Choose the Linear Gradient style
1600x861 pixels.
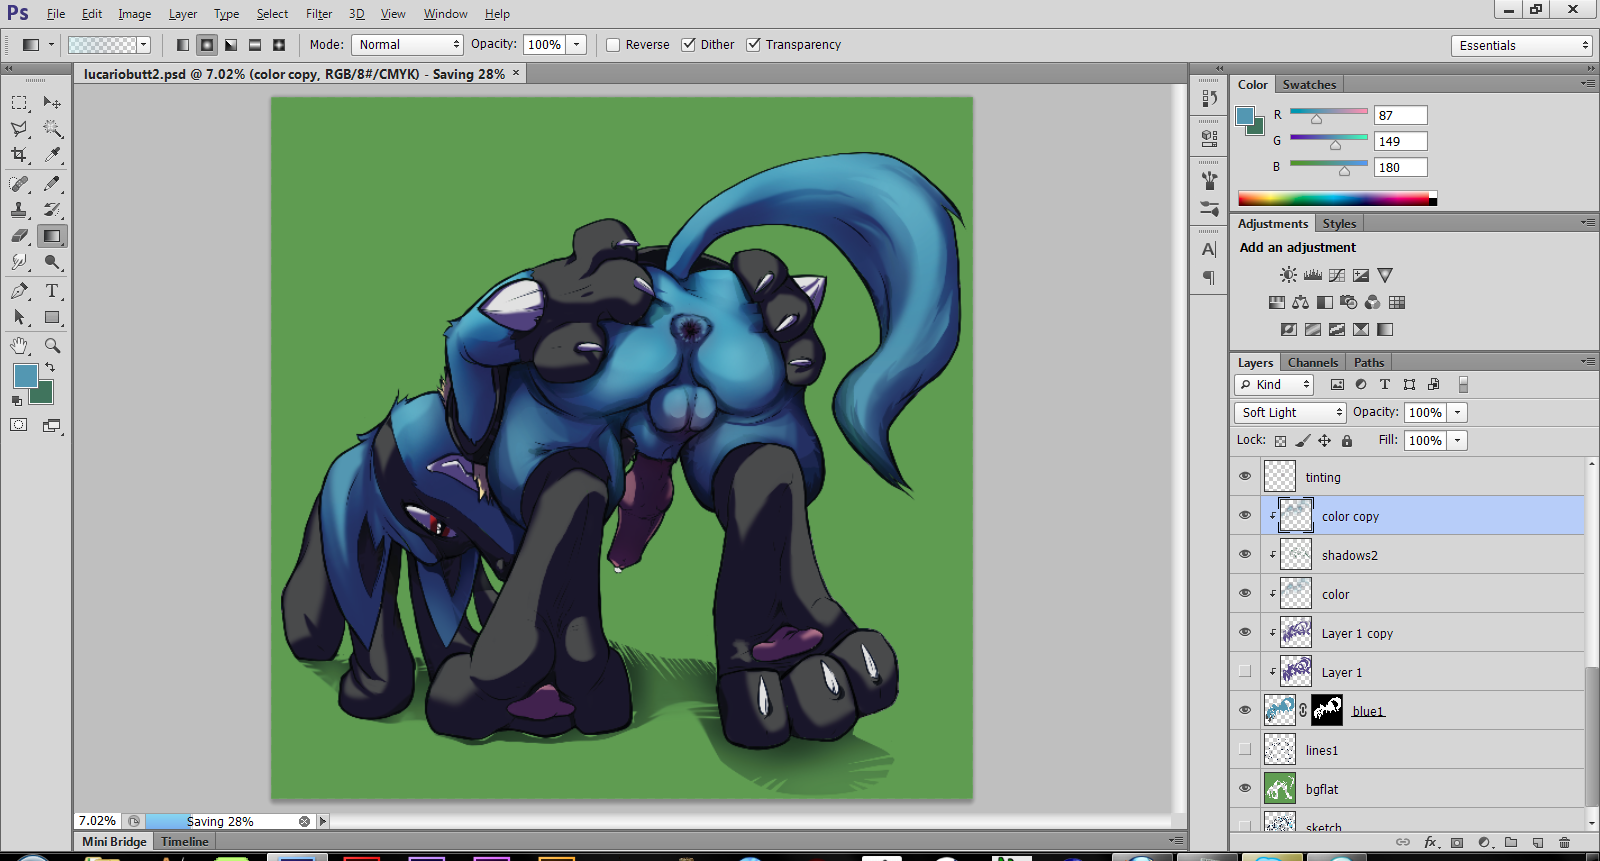[x=183, y=45]
